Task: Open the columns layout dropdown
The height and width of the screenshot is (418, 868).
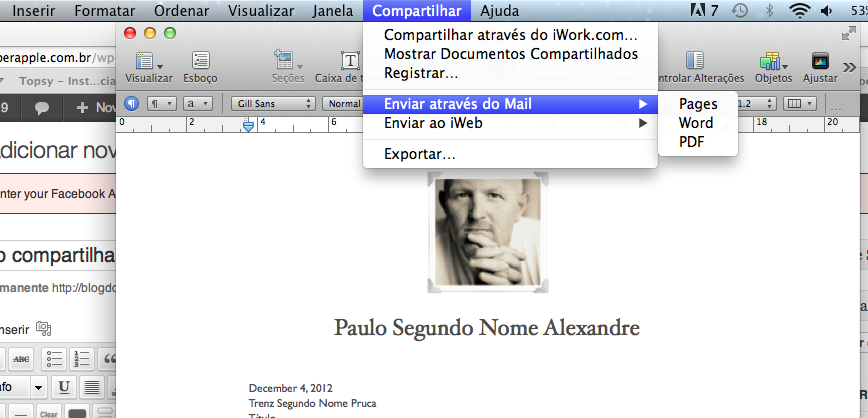Action: 799,103
